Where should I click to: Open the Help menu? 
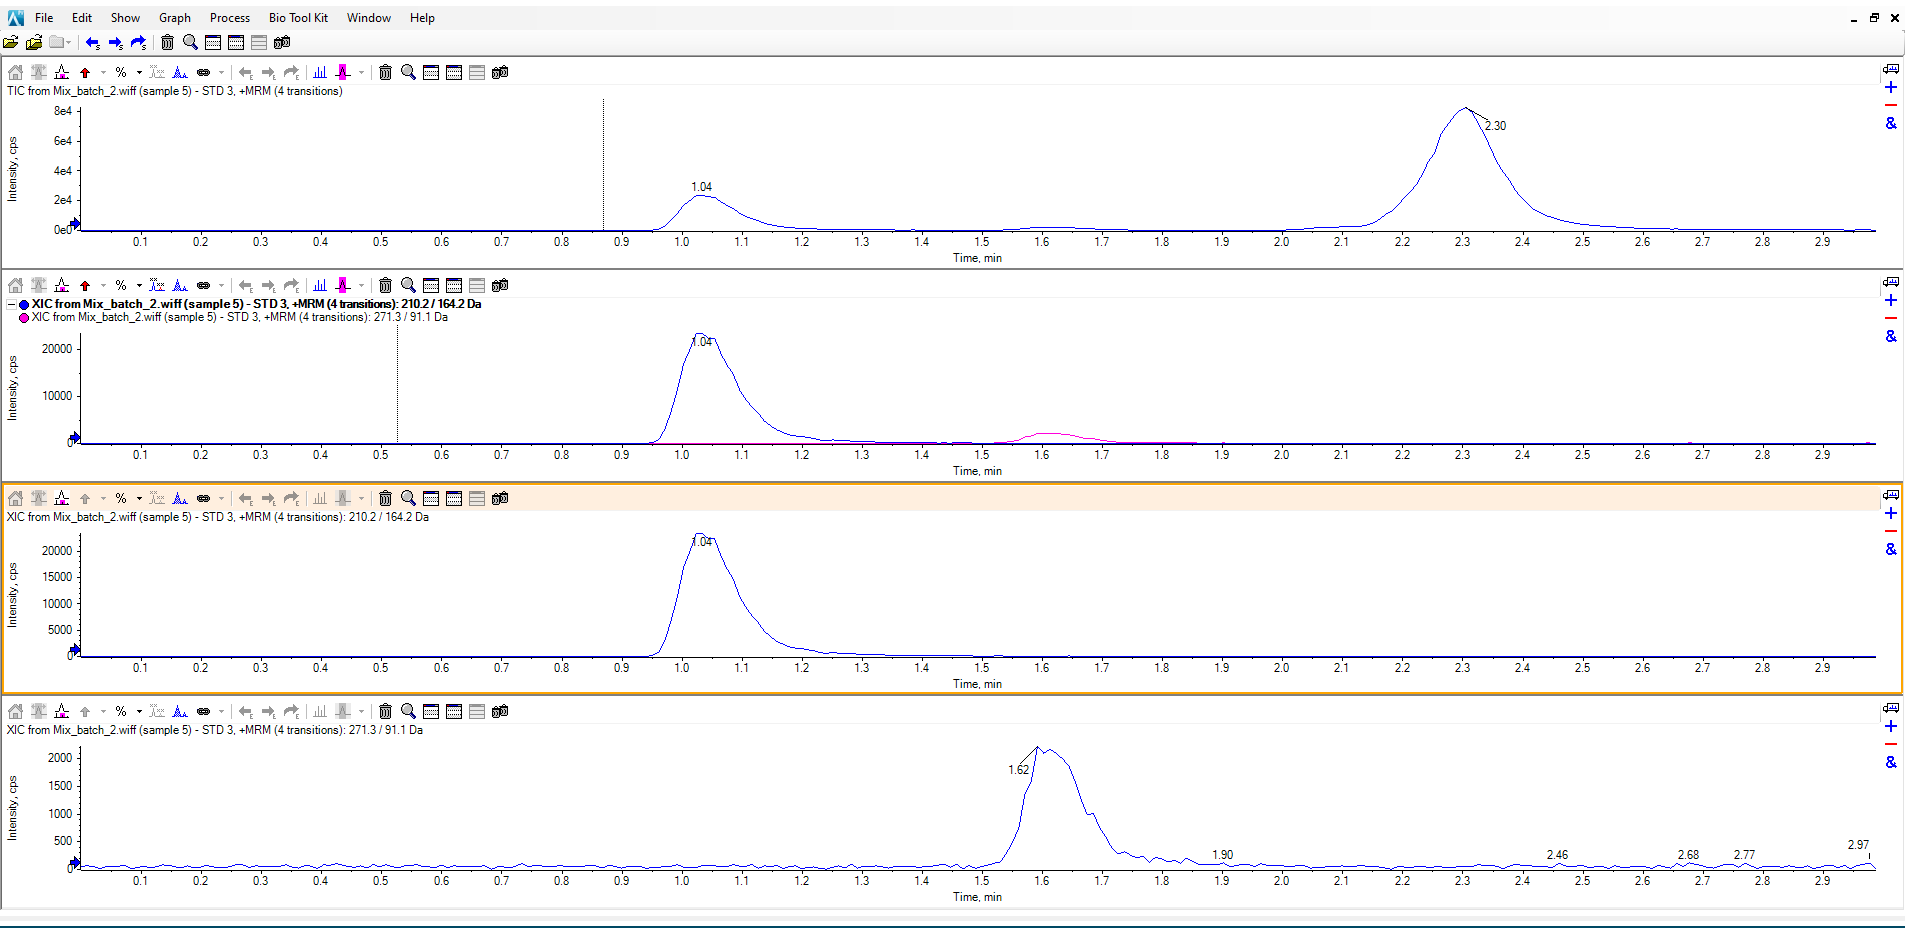point(422,18)
